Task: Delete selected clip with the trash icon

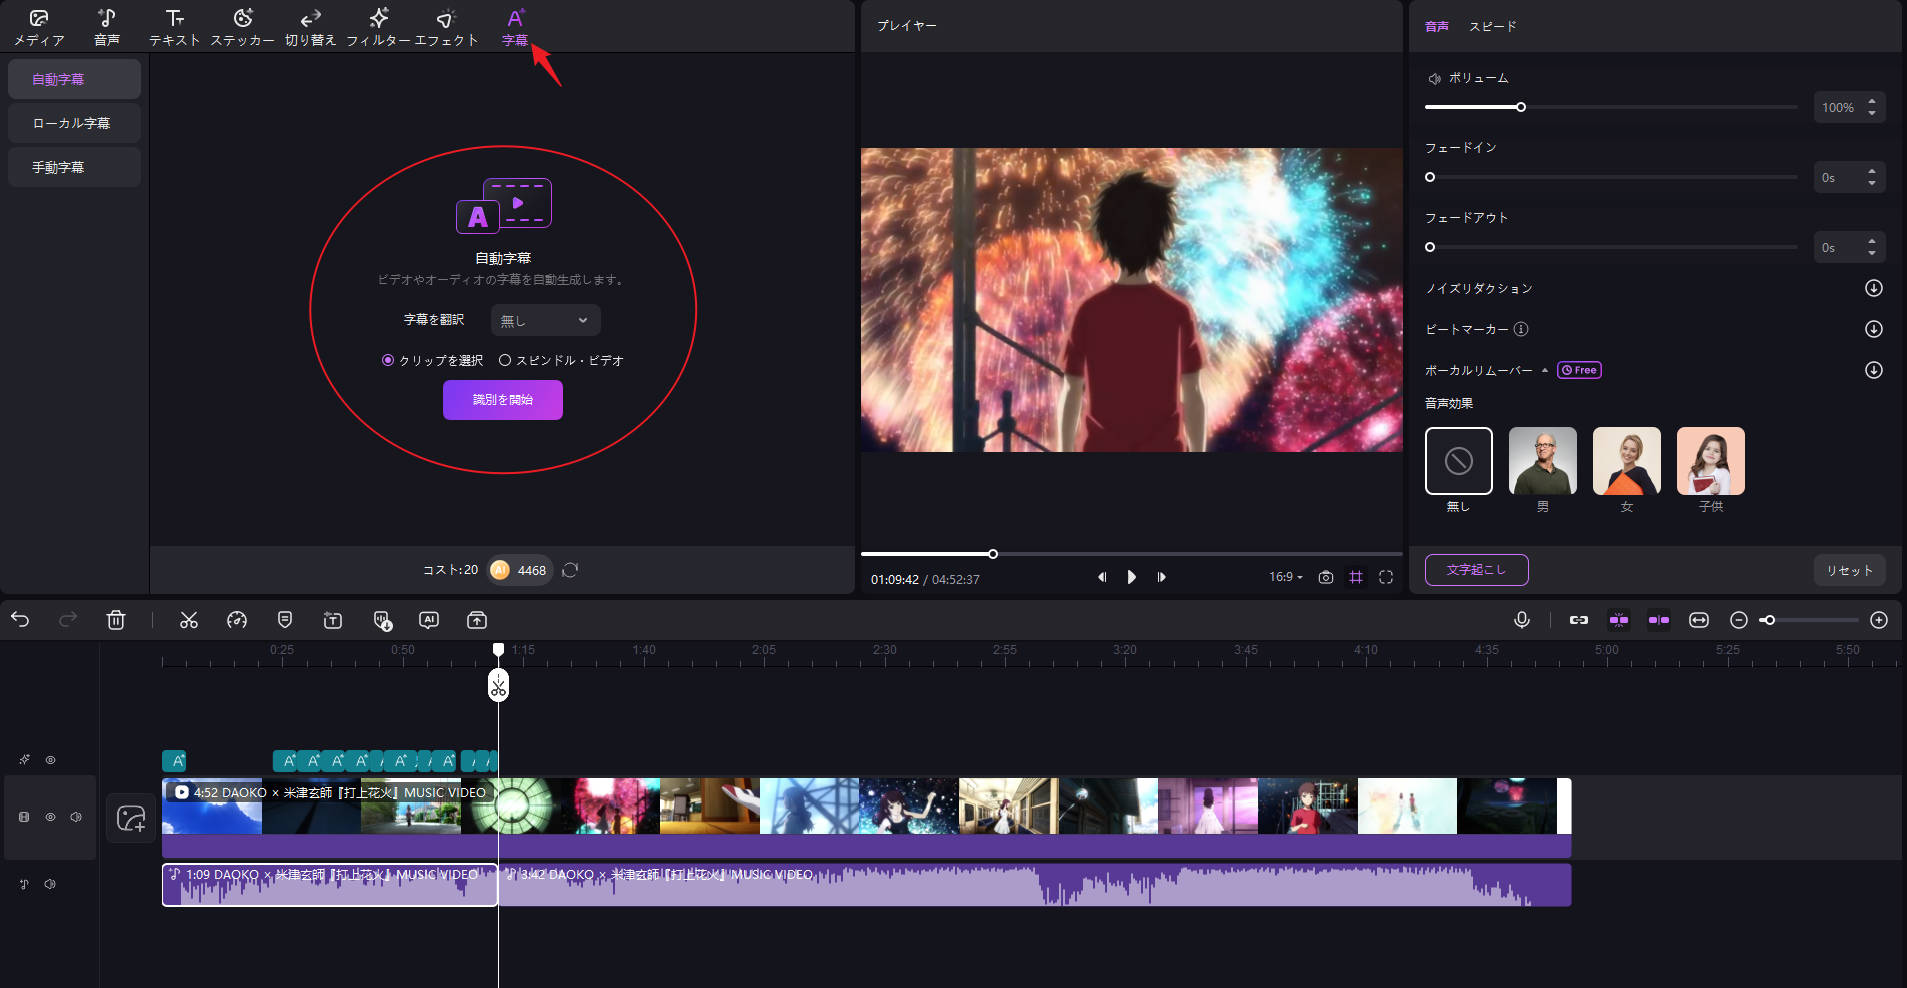Action: [116, 620]
